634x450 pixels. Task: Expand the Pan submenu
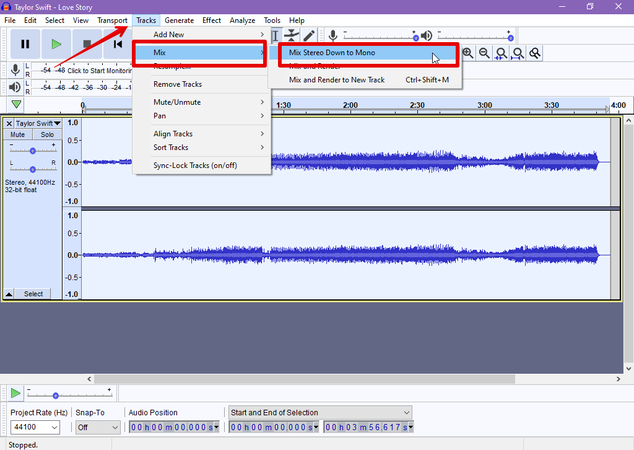pos(202,116)
